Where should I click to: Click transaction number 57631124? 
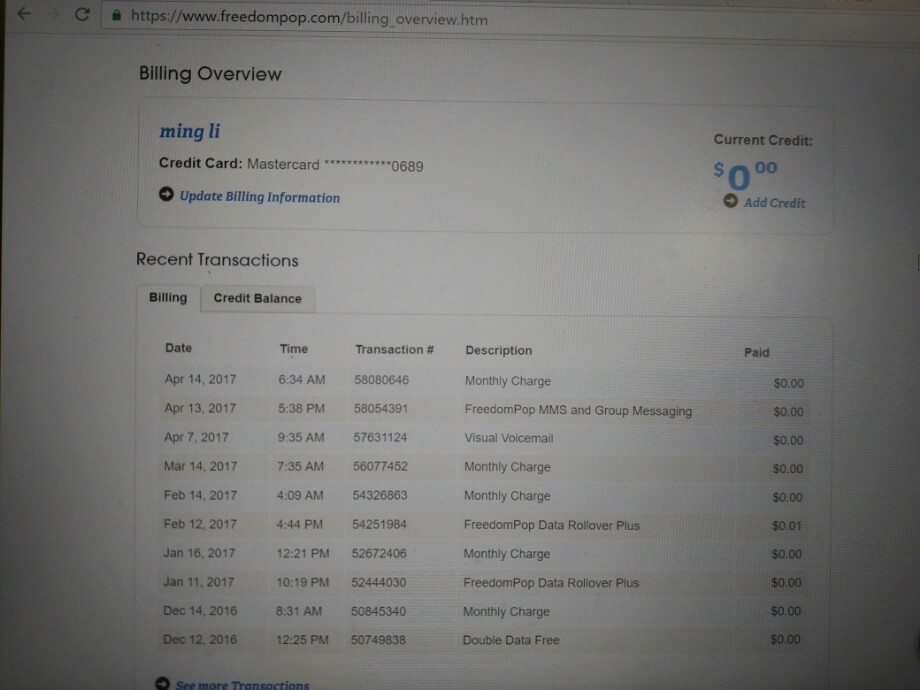click(x=380, y=437)
